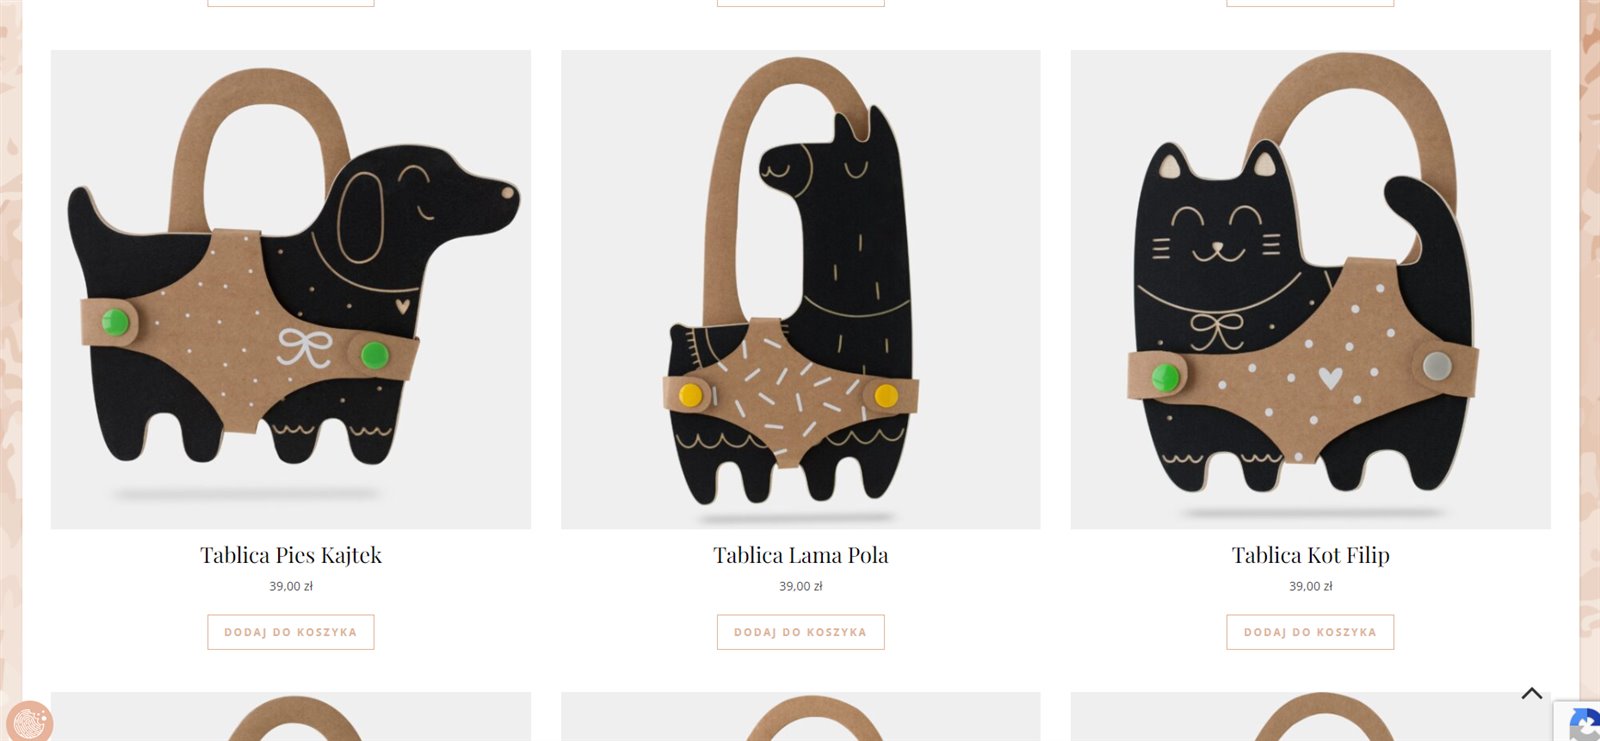
Task: Open the round cookie settings icon
Action: [x=29, y=721]
